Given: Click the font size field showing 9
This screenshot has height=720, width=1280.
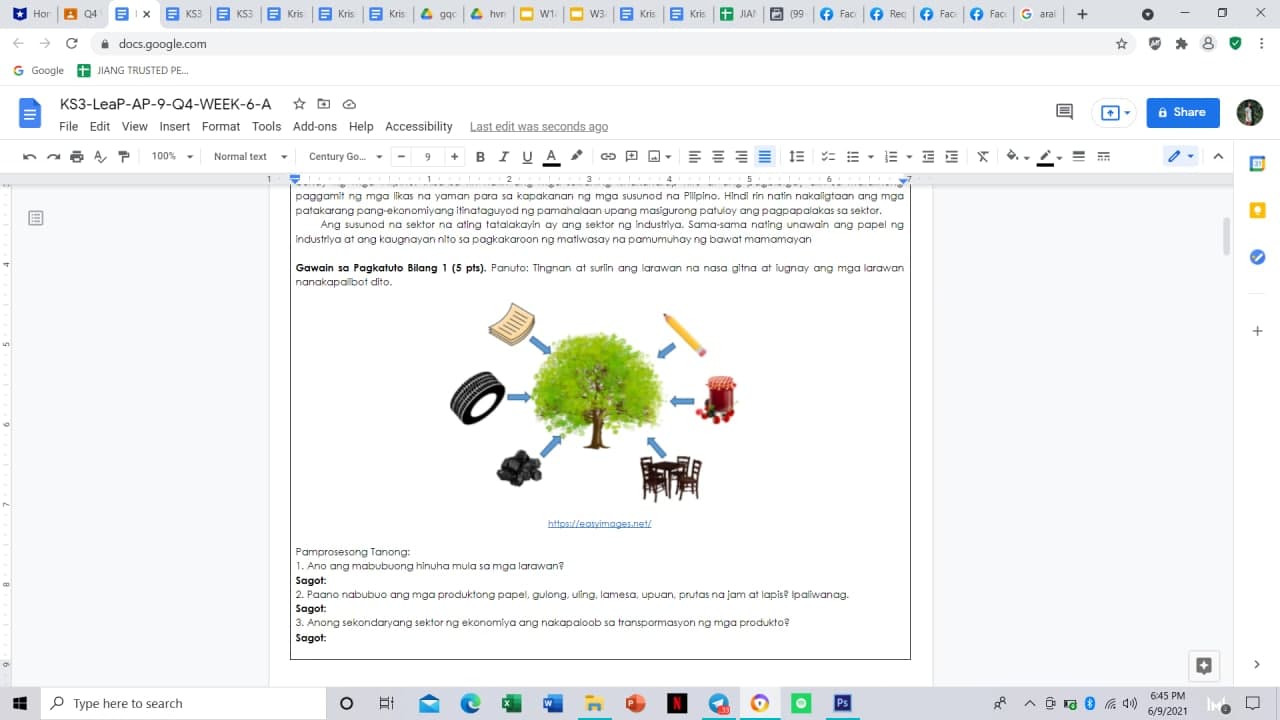Looking at the screenshot, I should (428, 156).
